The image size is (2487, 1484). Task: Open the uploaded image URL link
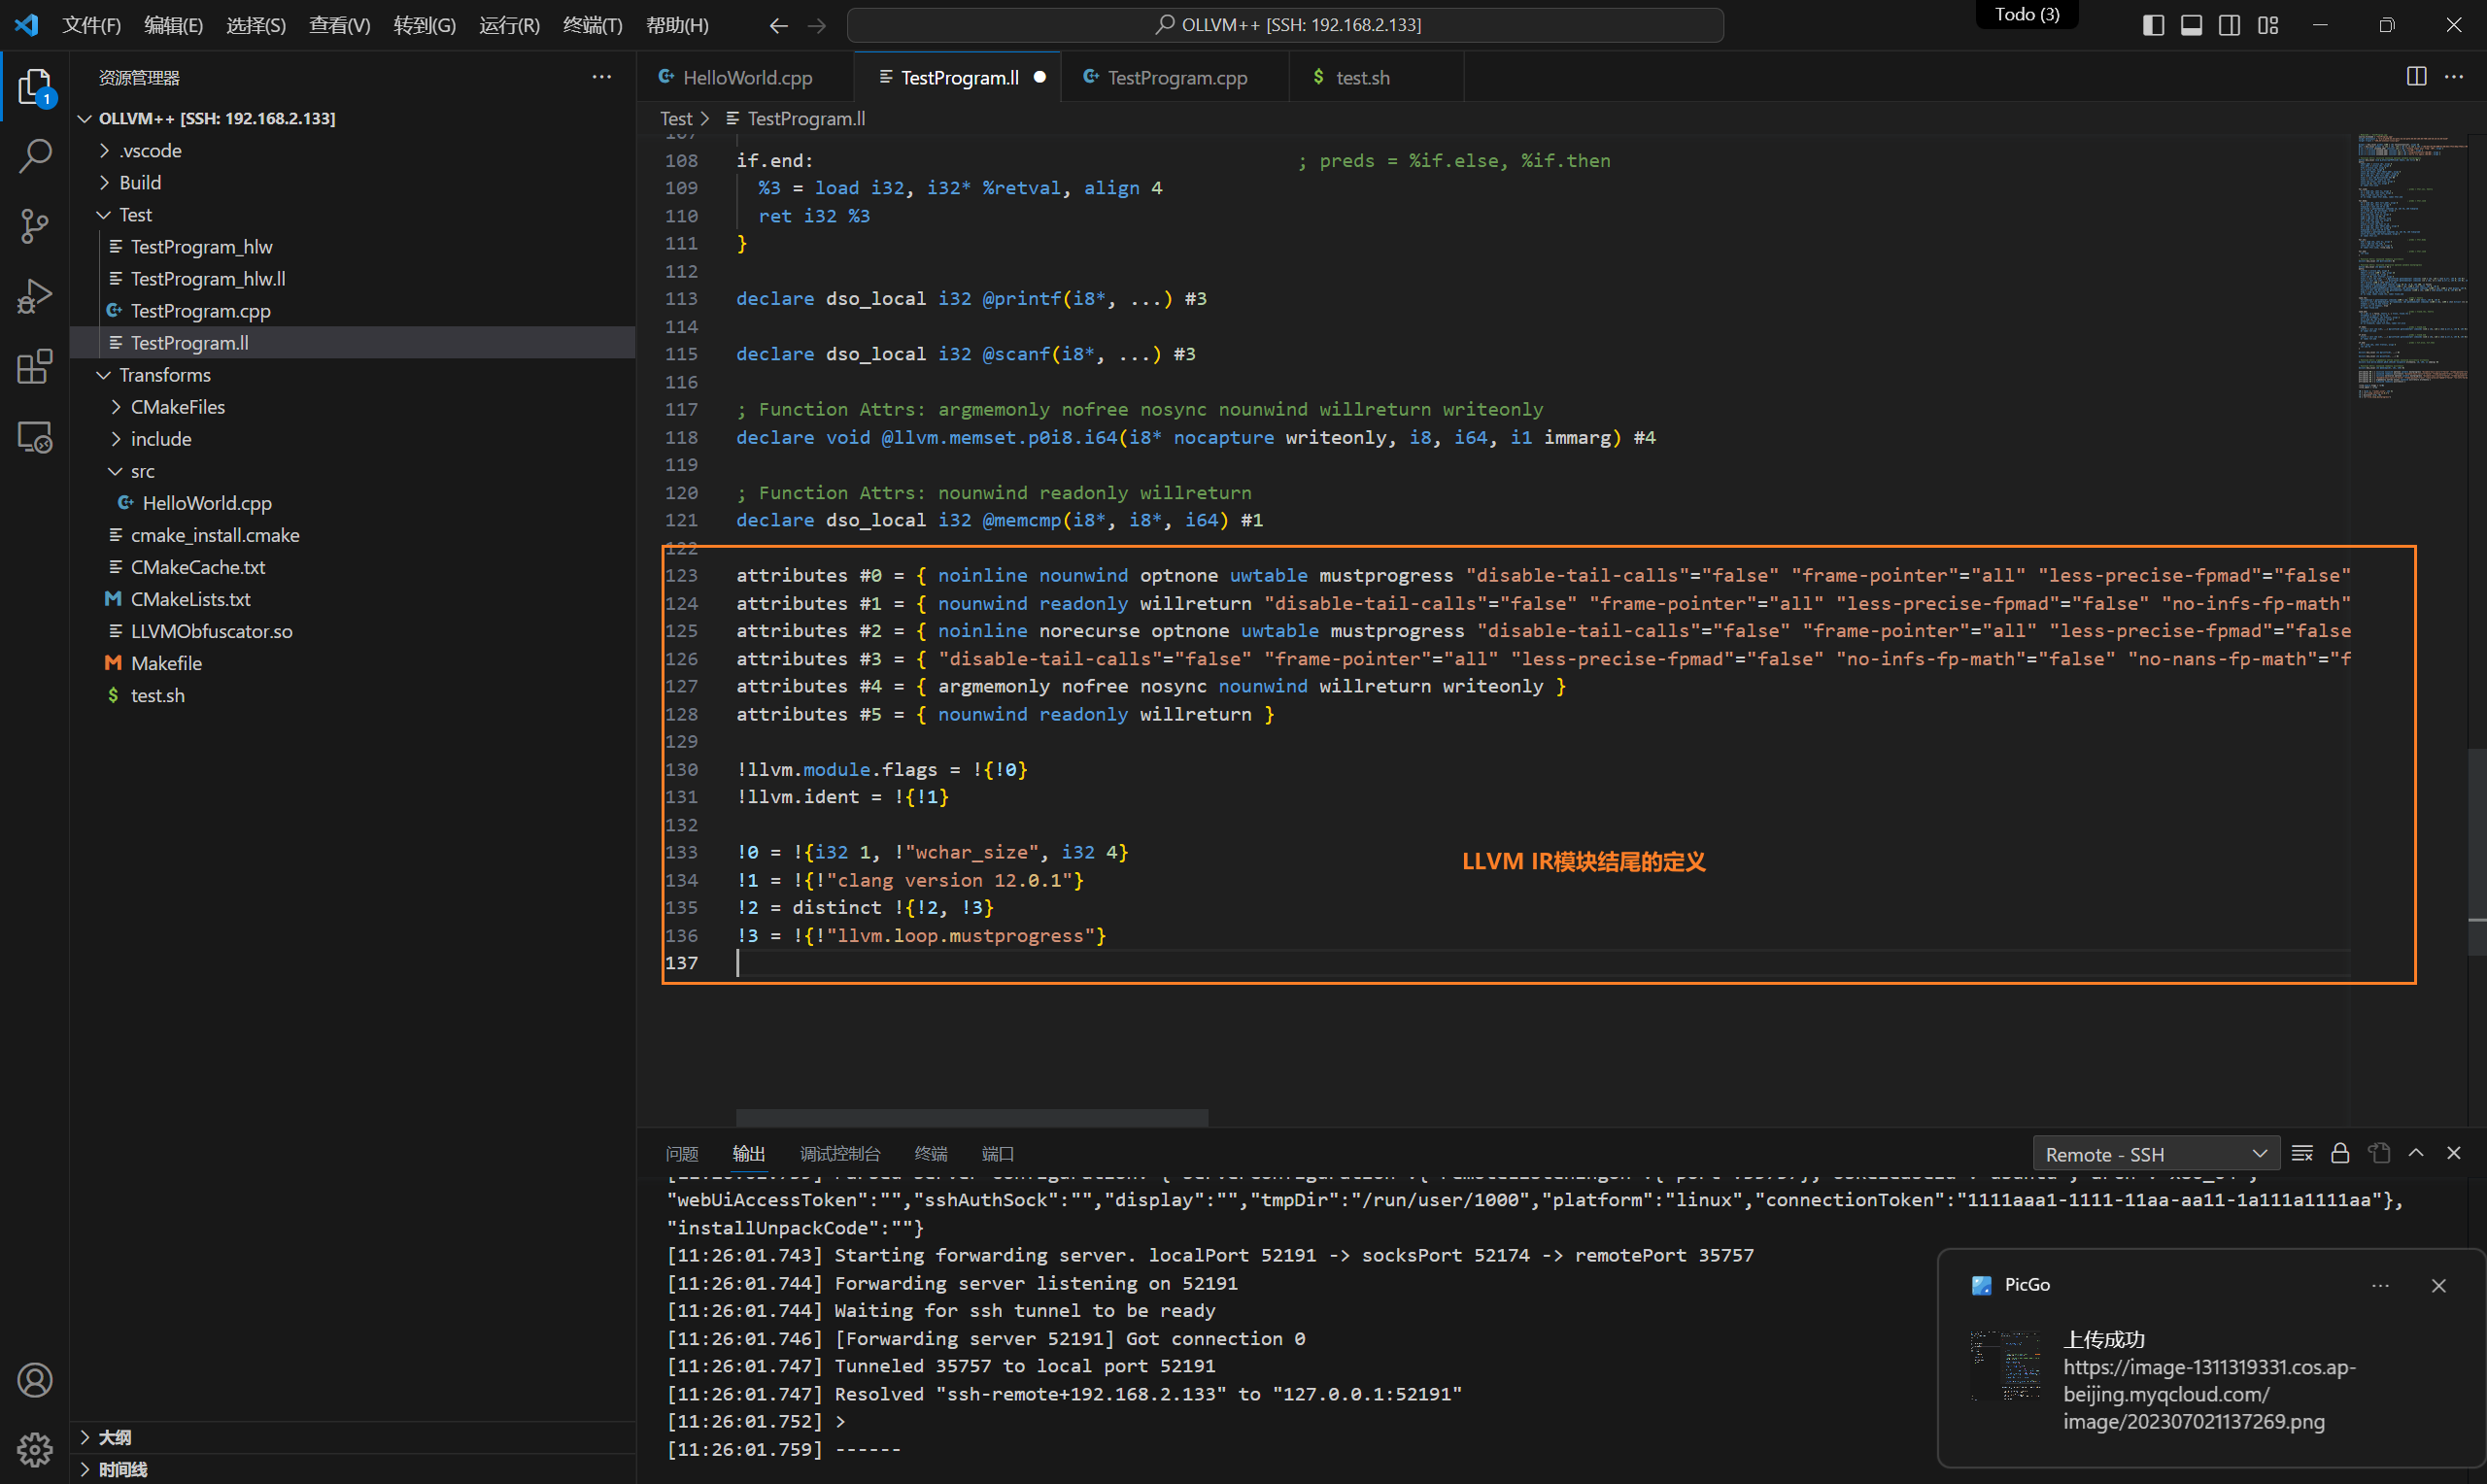pos(2209,1394)
